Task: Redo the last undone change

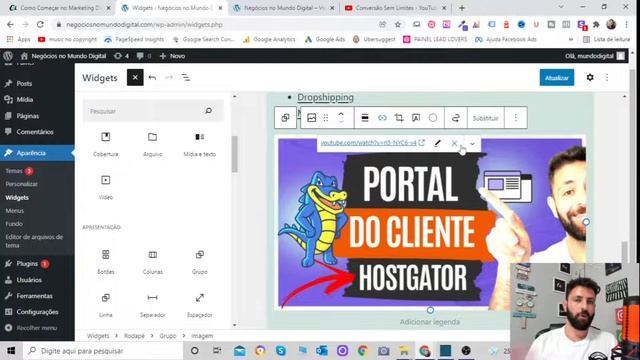Action: [x=169, y=78]
